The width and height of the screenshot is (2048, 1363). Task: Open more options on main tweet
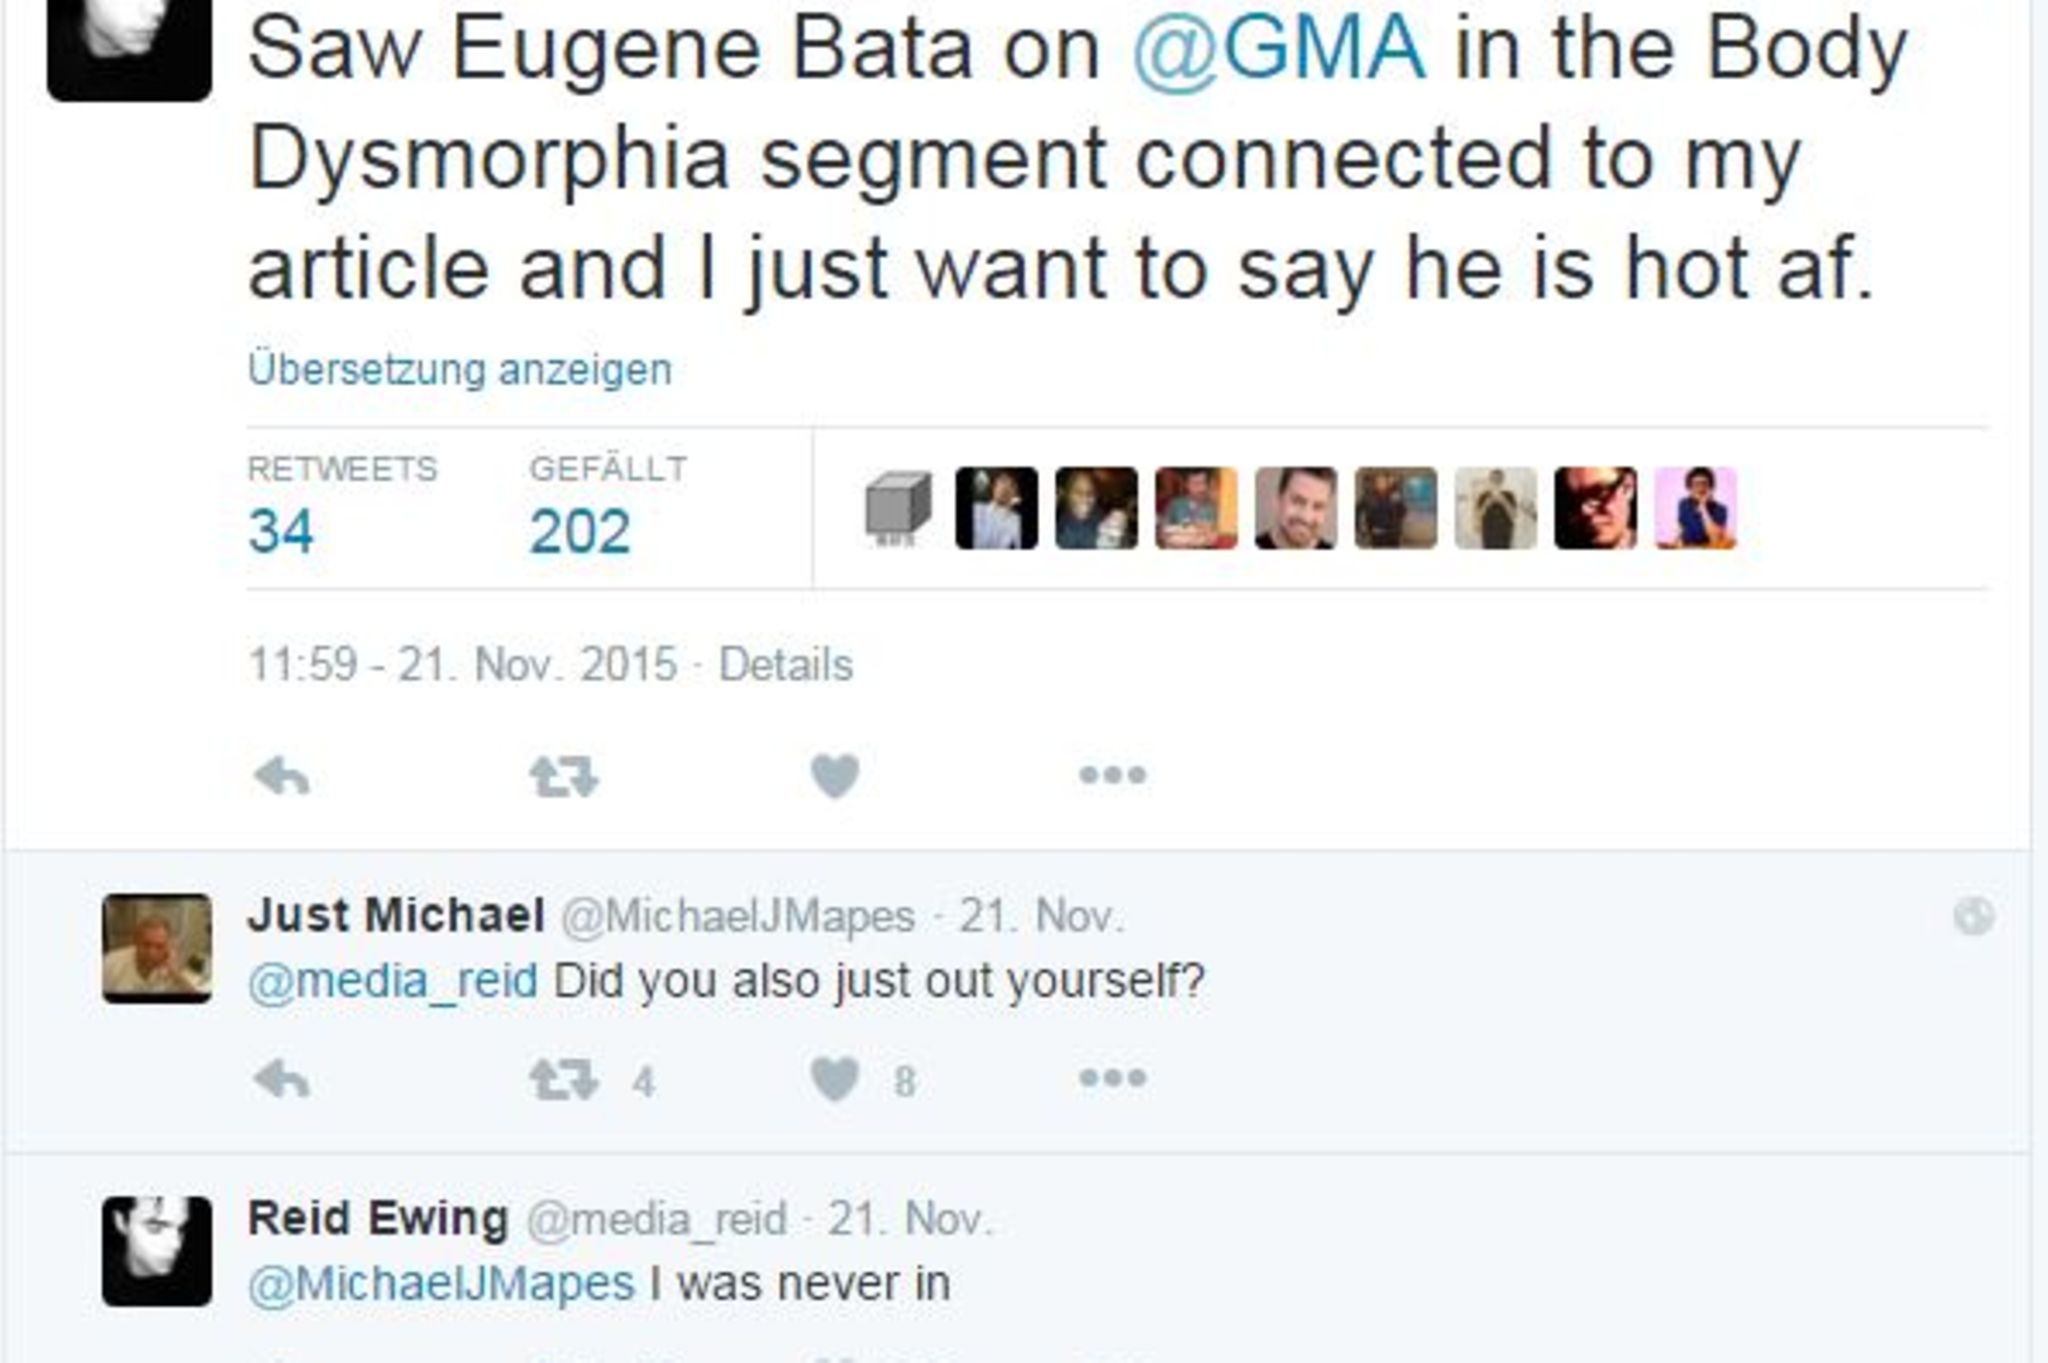point(1112,776)
